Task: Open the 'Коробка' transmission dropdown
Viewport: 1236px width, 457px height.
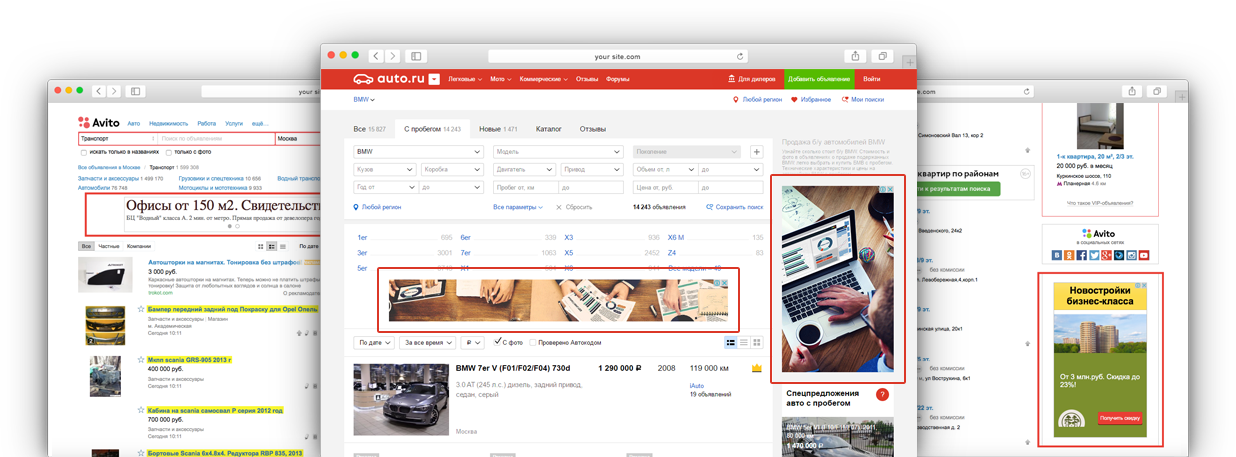Action: (452, 170)
